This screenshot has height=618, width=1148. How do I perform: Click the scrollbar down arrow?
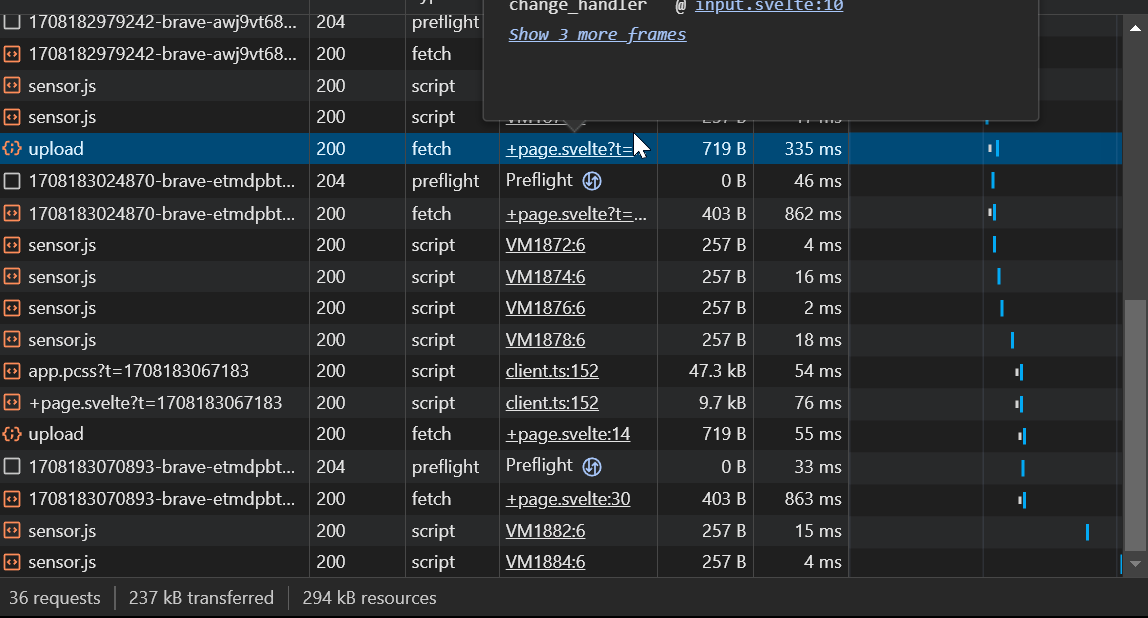click(x=1134, y=565)
